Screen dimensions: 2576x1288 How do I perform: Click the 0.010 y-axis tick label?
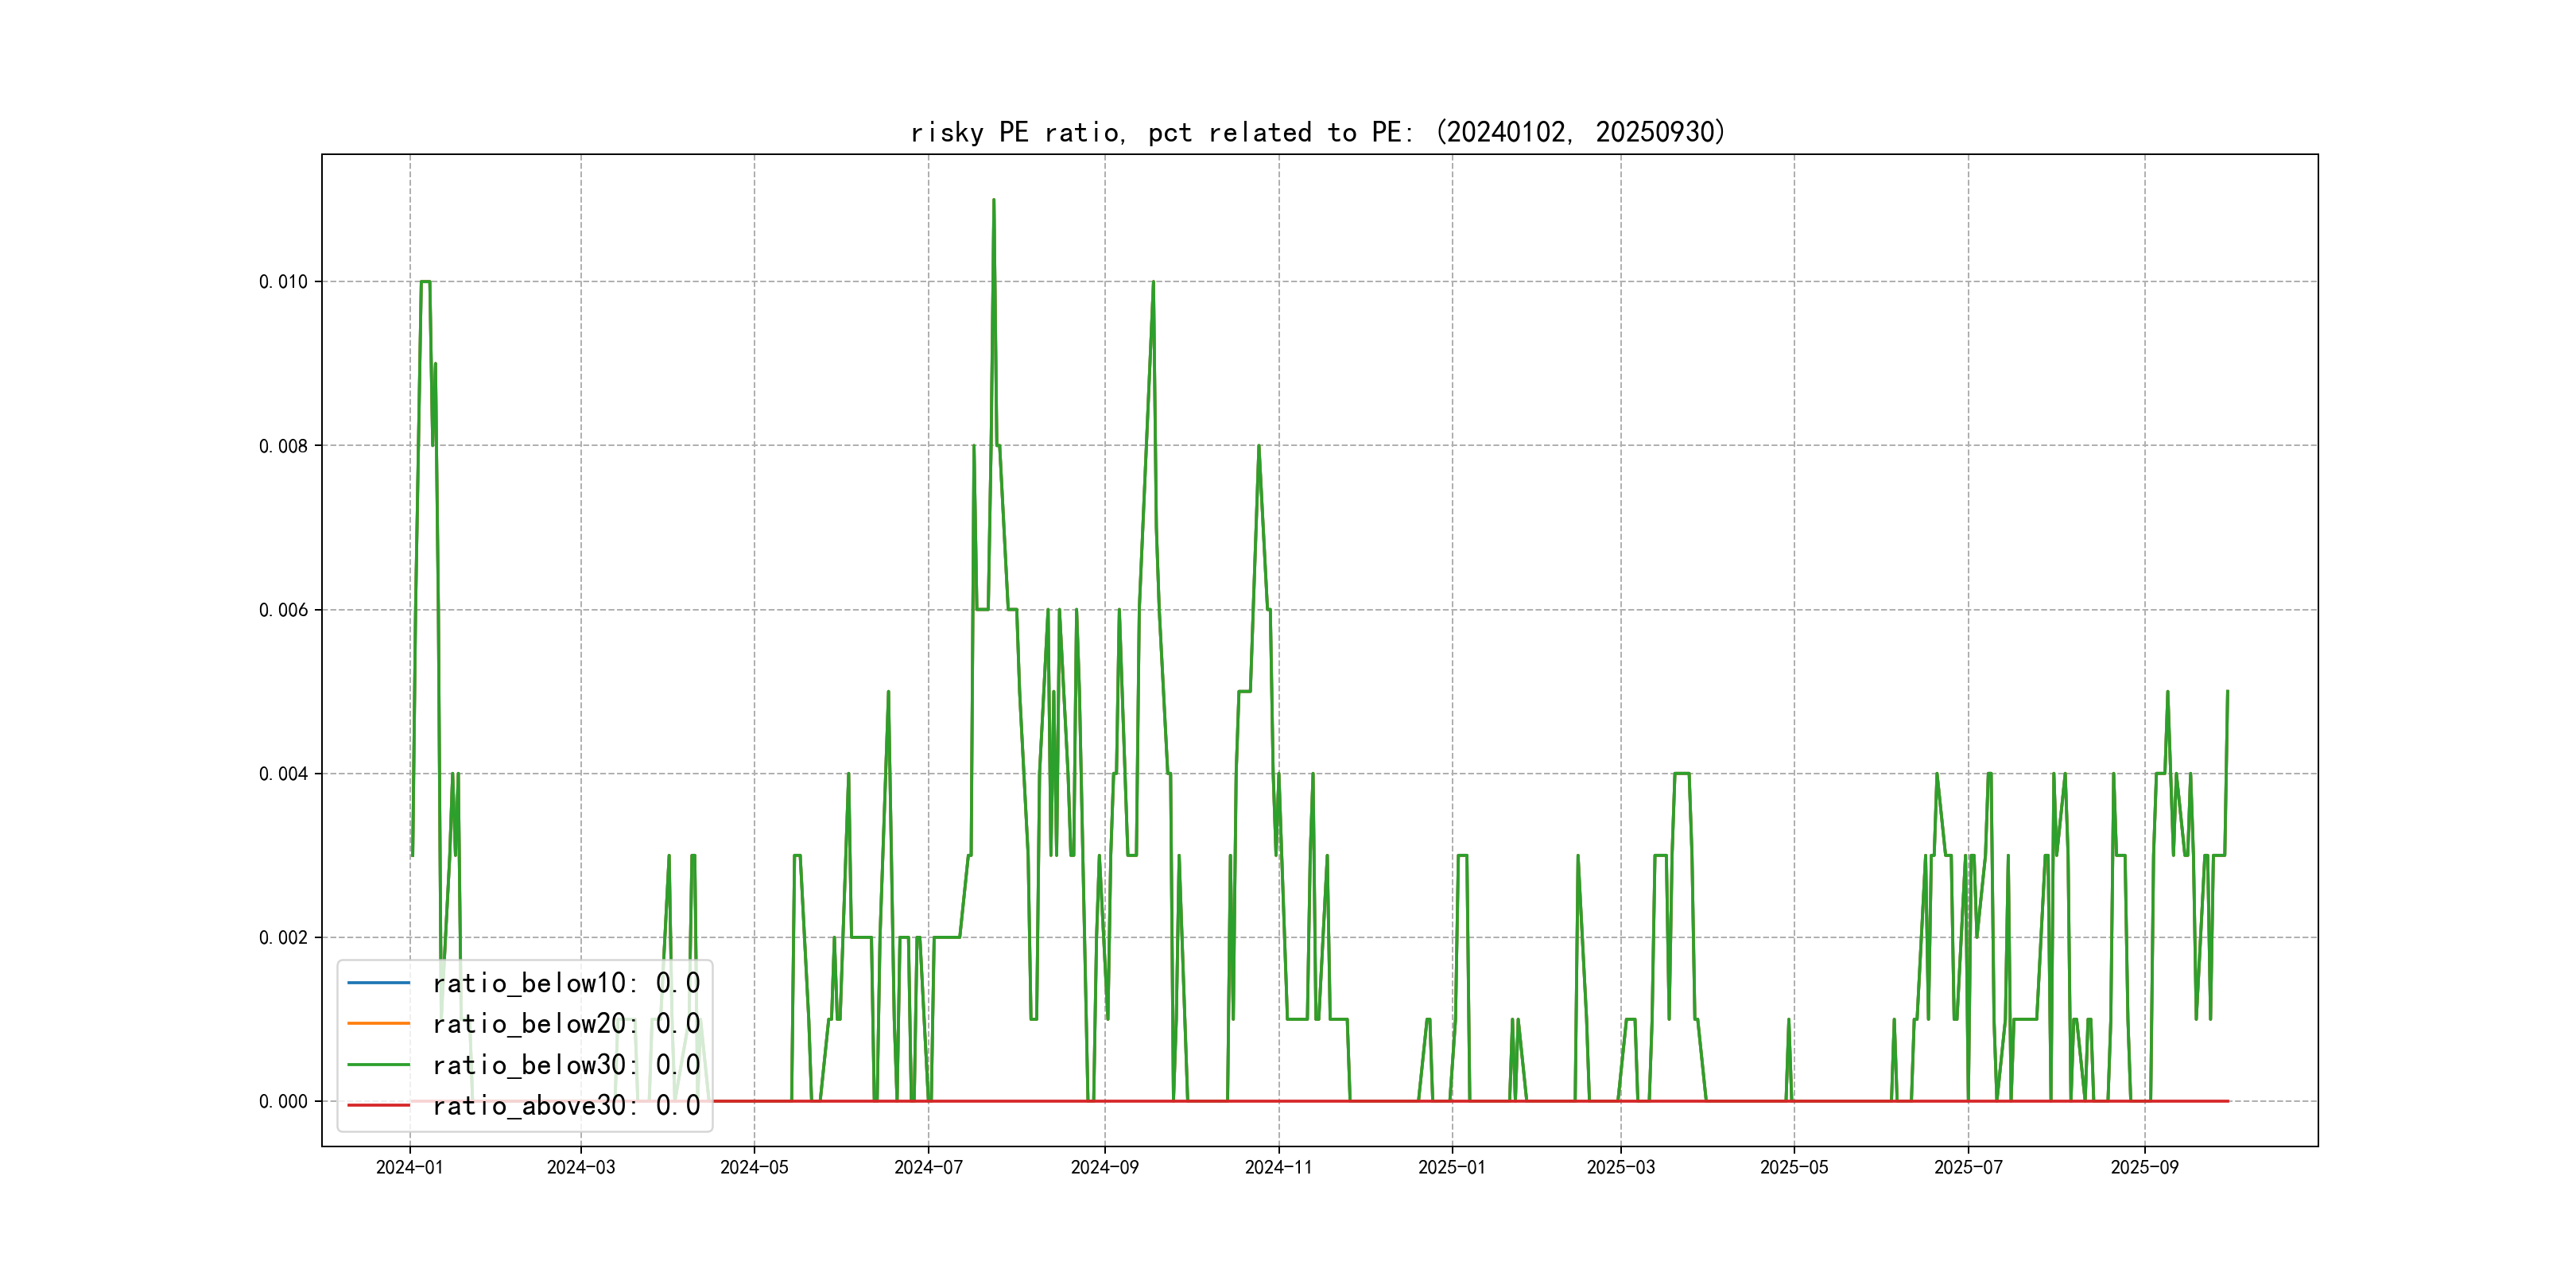coord(283,282)
